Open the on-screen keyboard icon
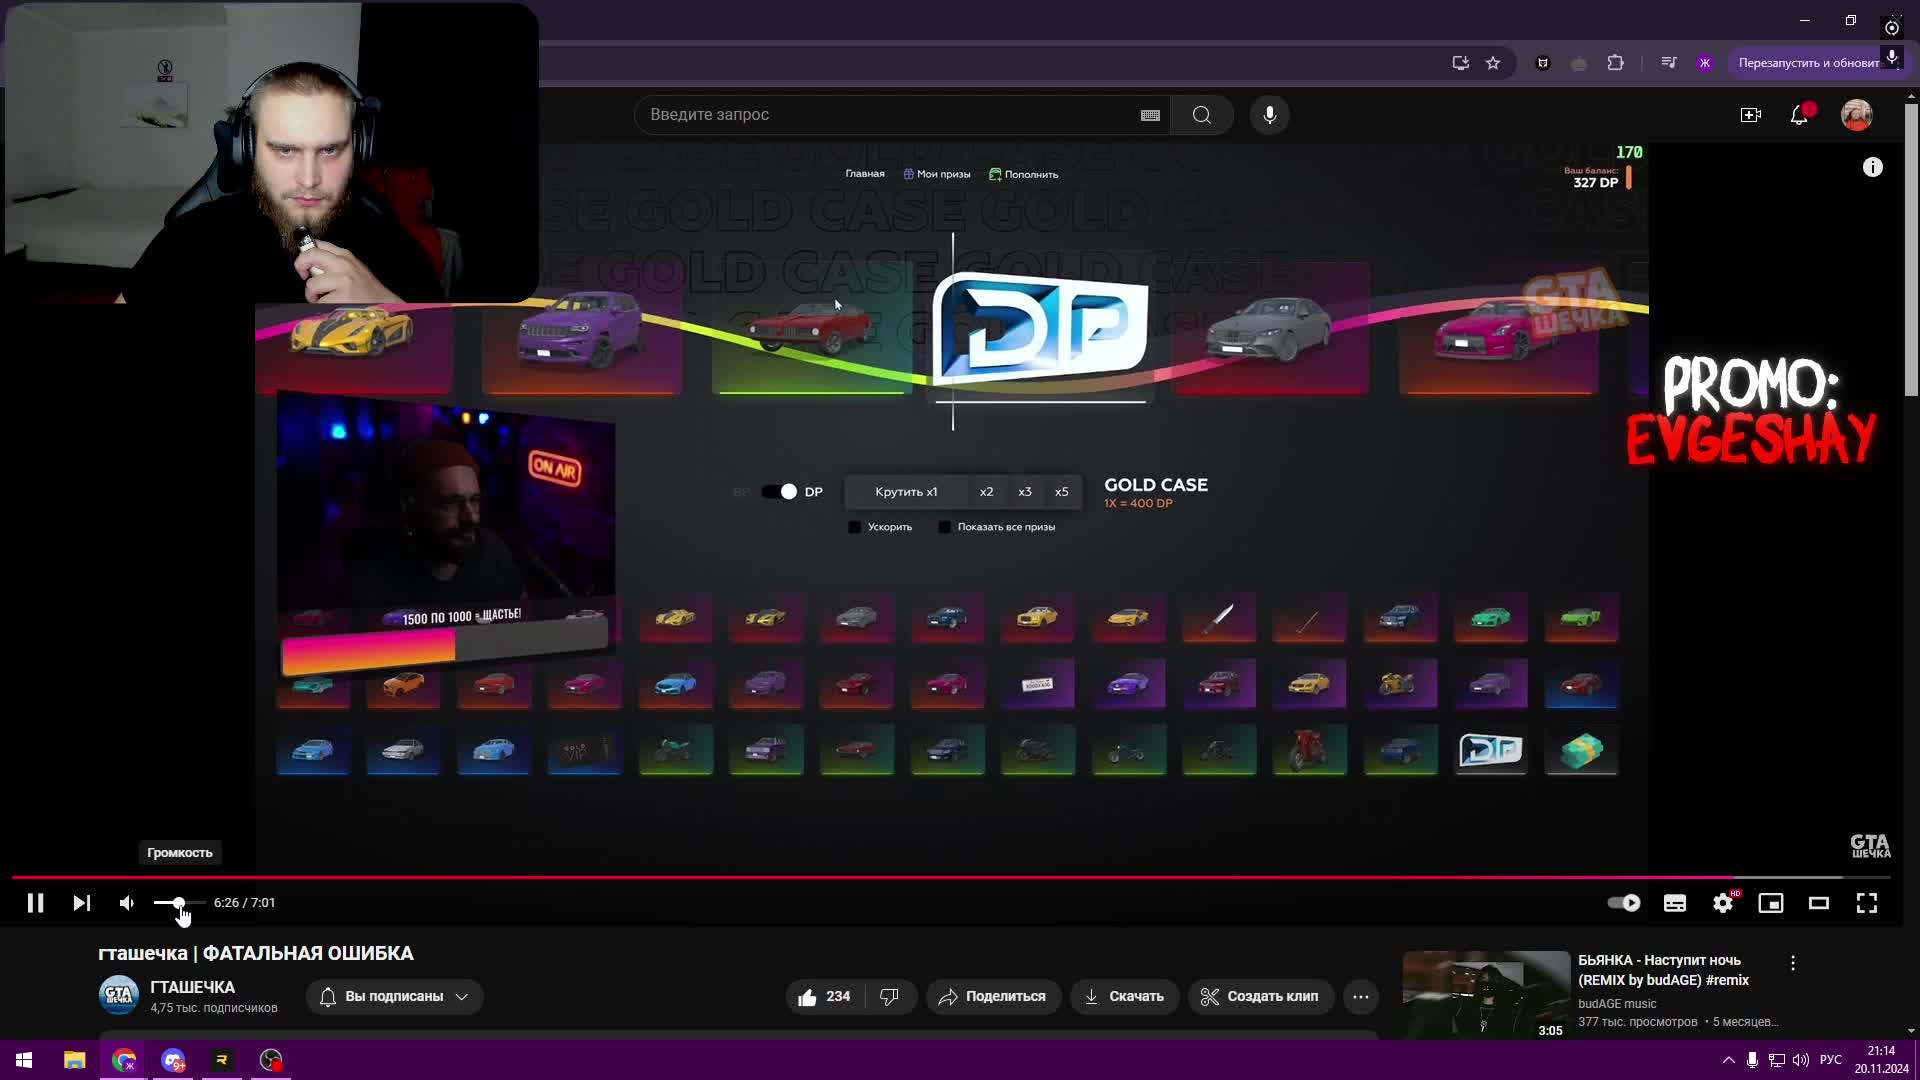 1150,115
